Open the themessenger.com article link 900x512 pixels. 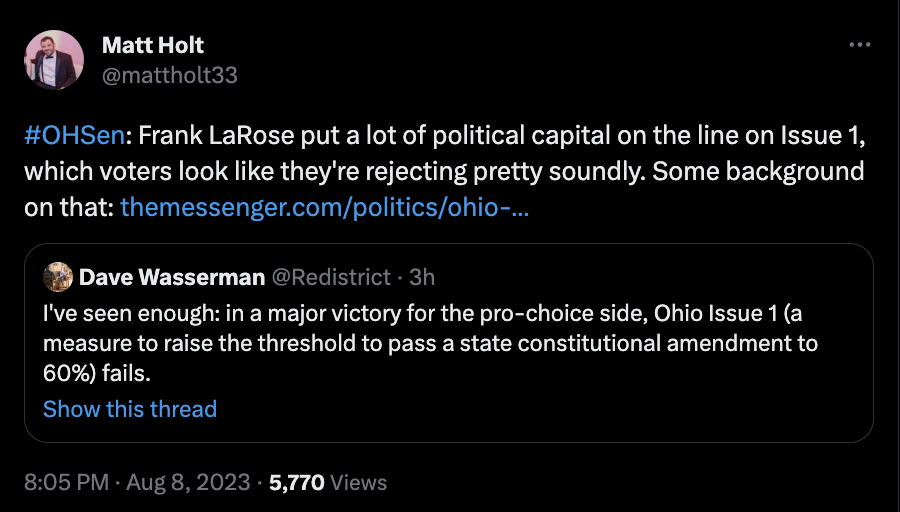[x=324, y=208]
